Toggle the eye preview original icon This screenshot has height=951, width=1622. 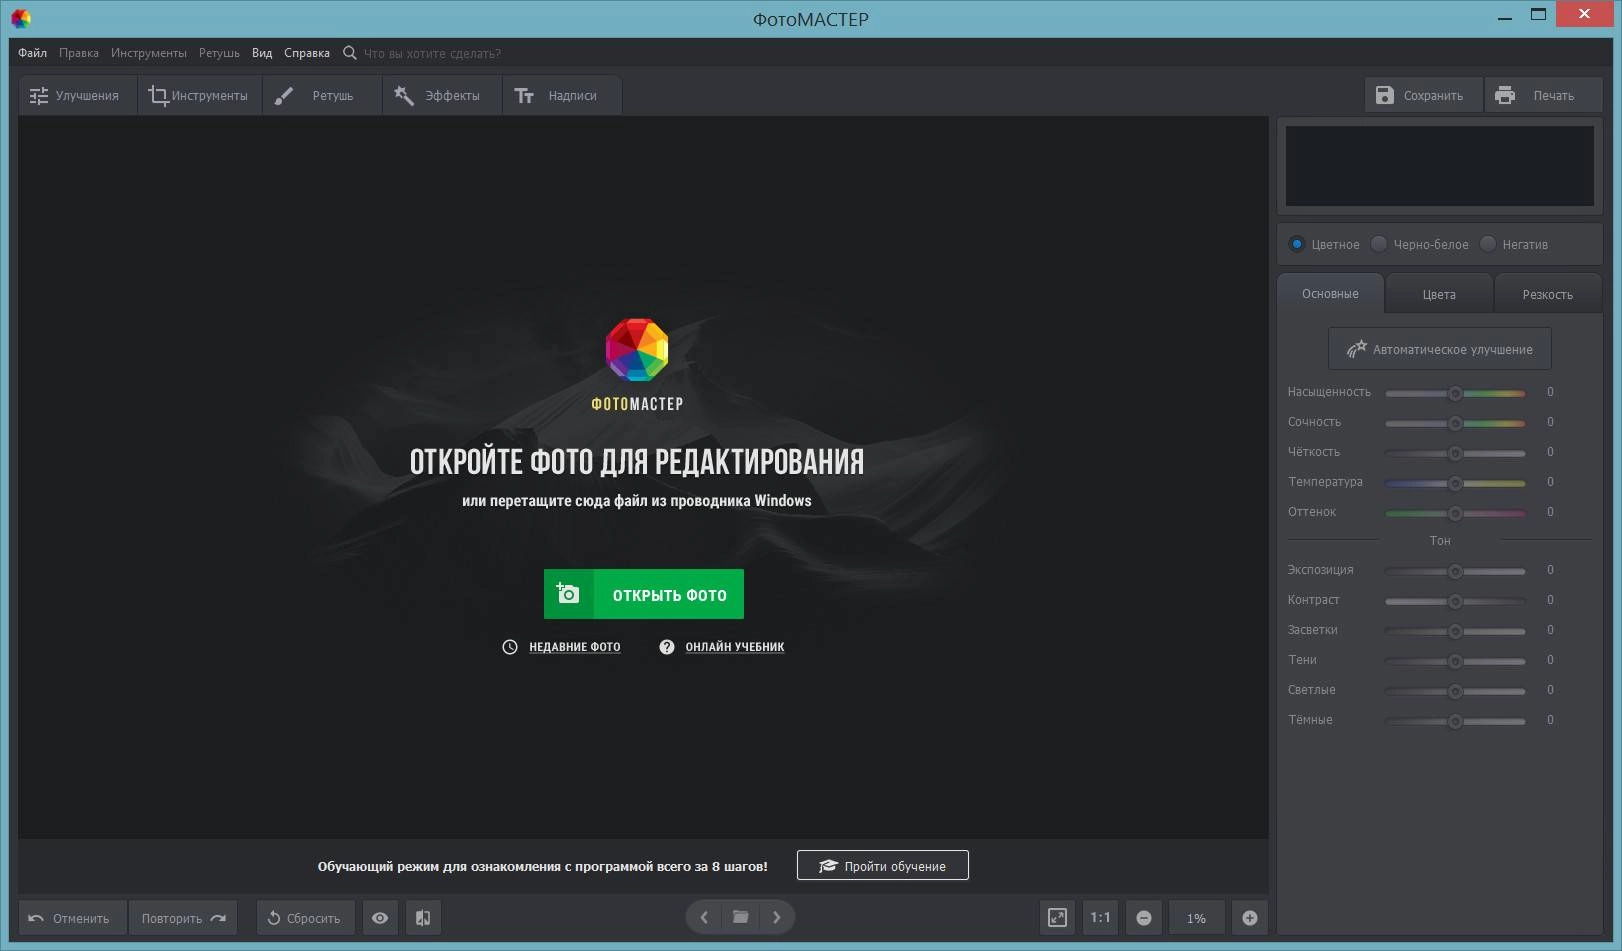click(x=380, y=918)
